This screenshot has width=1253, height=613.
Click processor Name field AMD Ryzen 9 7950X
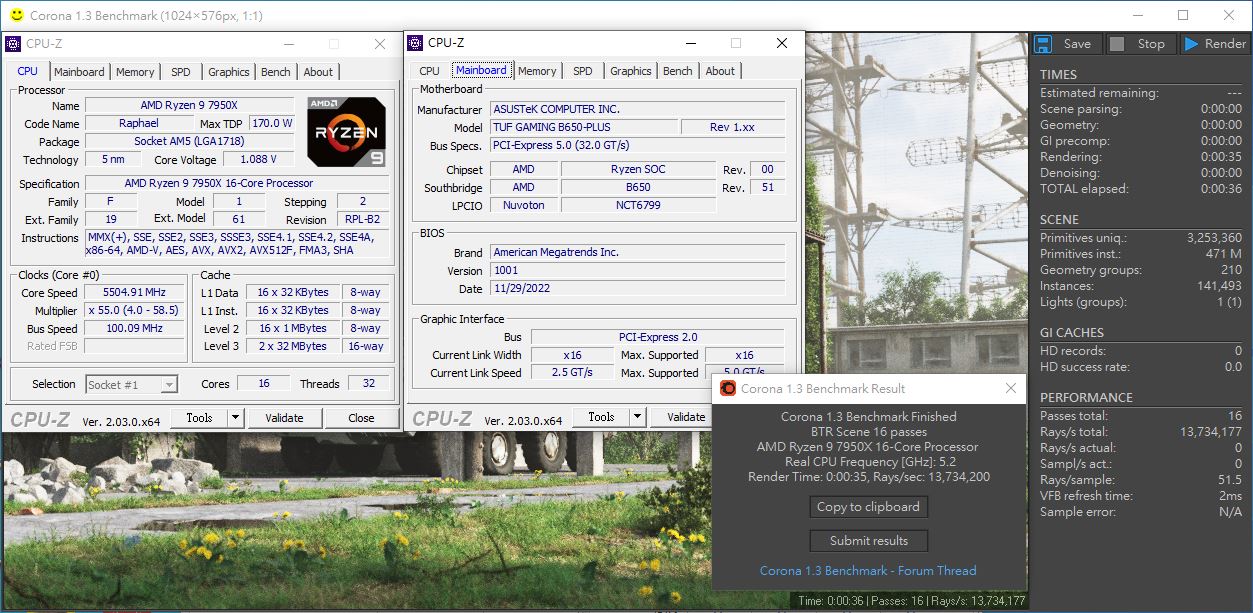click(x=189, y=105)
